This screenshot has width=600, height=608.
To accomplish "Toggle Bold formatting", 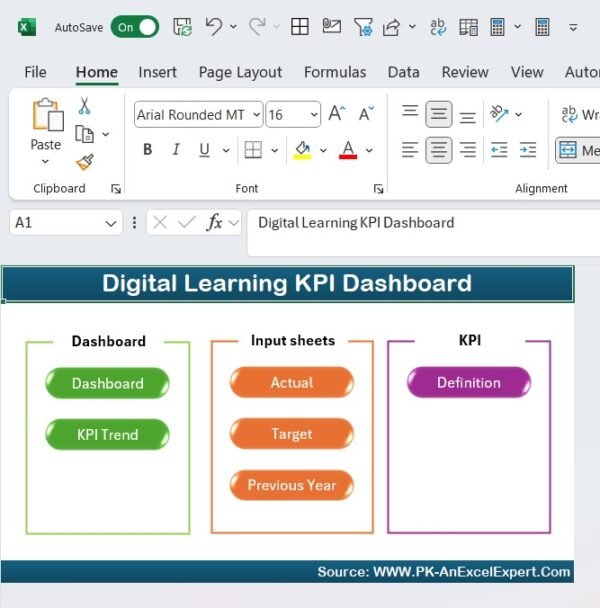I will click(147, 150).
